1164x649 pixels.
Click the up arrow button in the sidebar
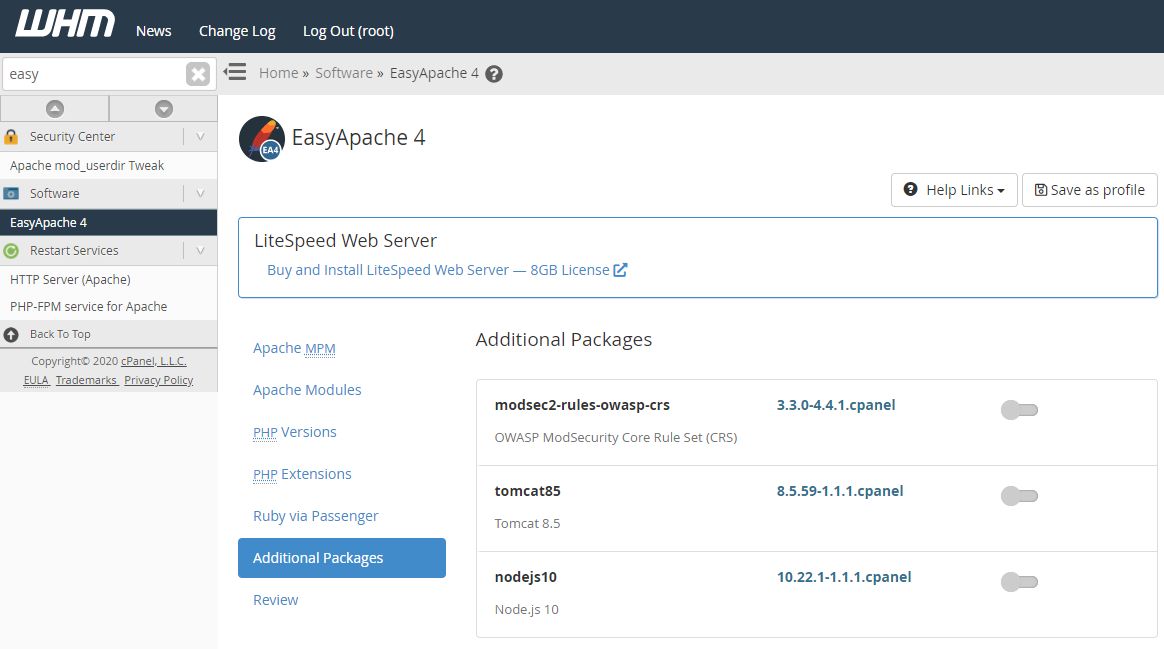tap(55, 108)
